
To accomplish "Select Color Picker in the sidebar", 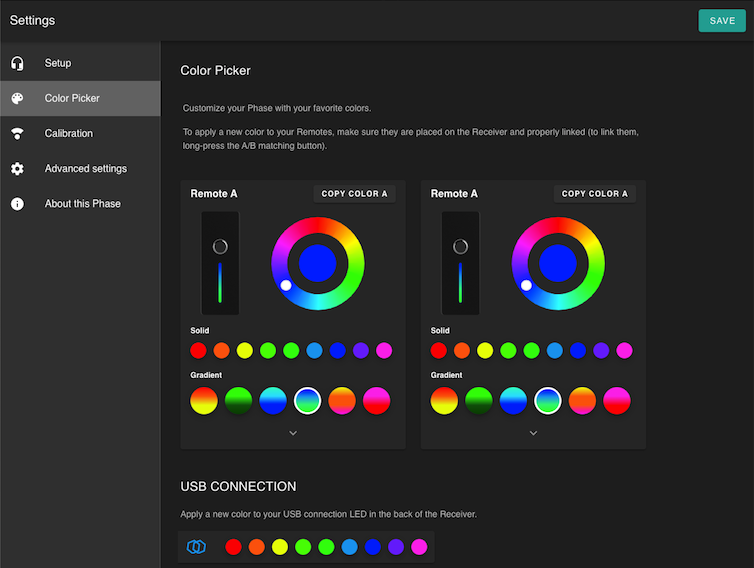I will coord(80,98).
